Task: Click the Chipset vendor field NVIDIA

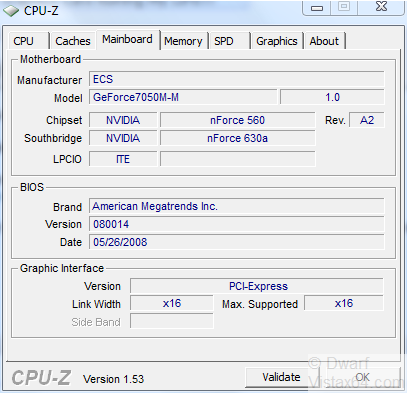Action: pos(123,120)
